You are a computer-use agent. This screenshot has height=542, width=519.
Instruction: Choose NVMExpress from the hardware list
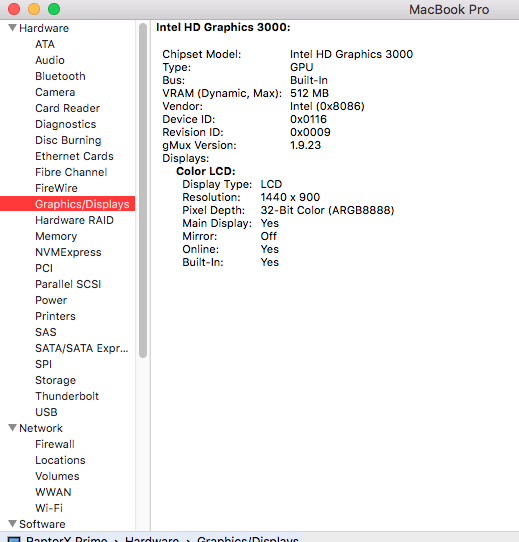pyautogui.click(x=68, y=252)
